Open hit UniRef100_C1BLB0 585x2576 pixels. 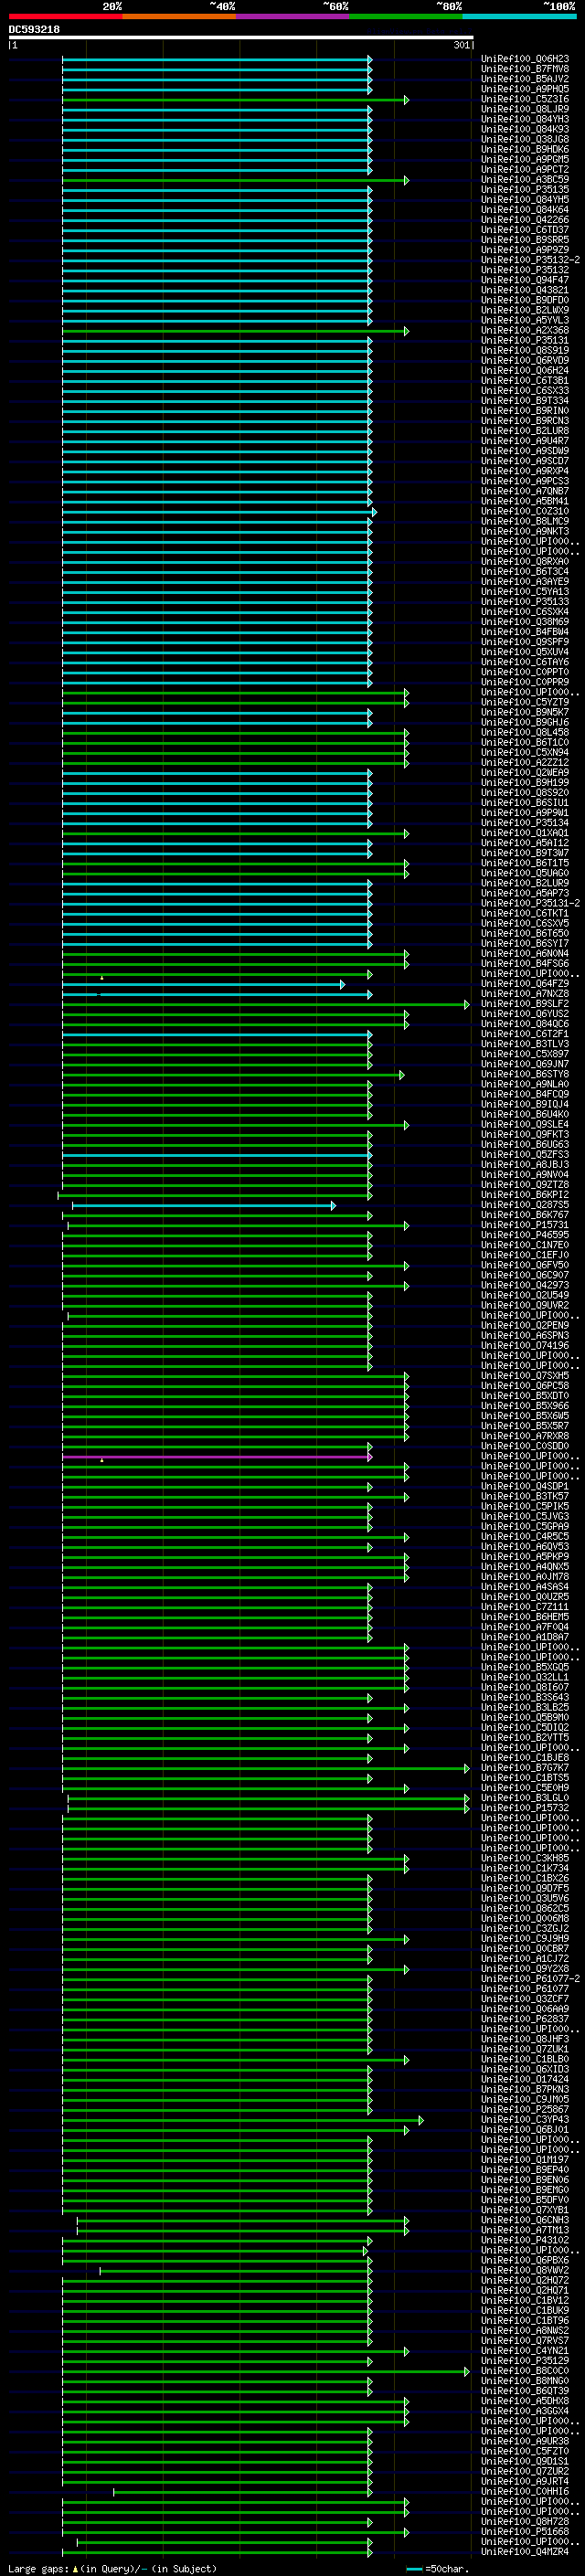[x=525, y=2060]
